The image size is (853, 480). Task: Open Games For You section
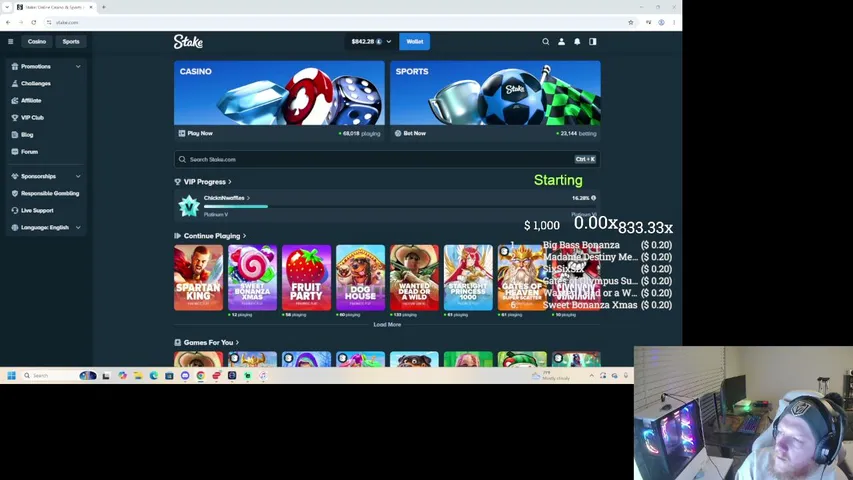pyautogui.click(x=207, y=343)
